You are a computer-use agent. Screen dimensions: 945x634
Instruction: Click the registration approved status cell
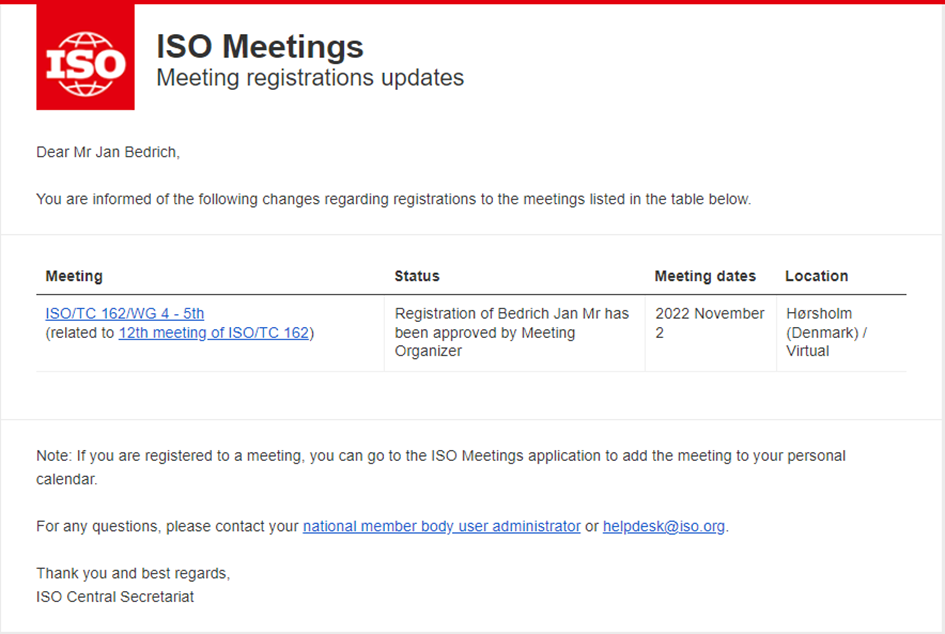point(511,332)
